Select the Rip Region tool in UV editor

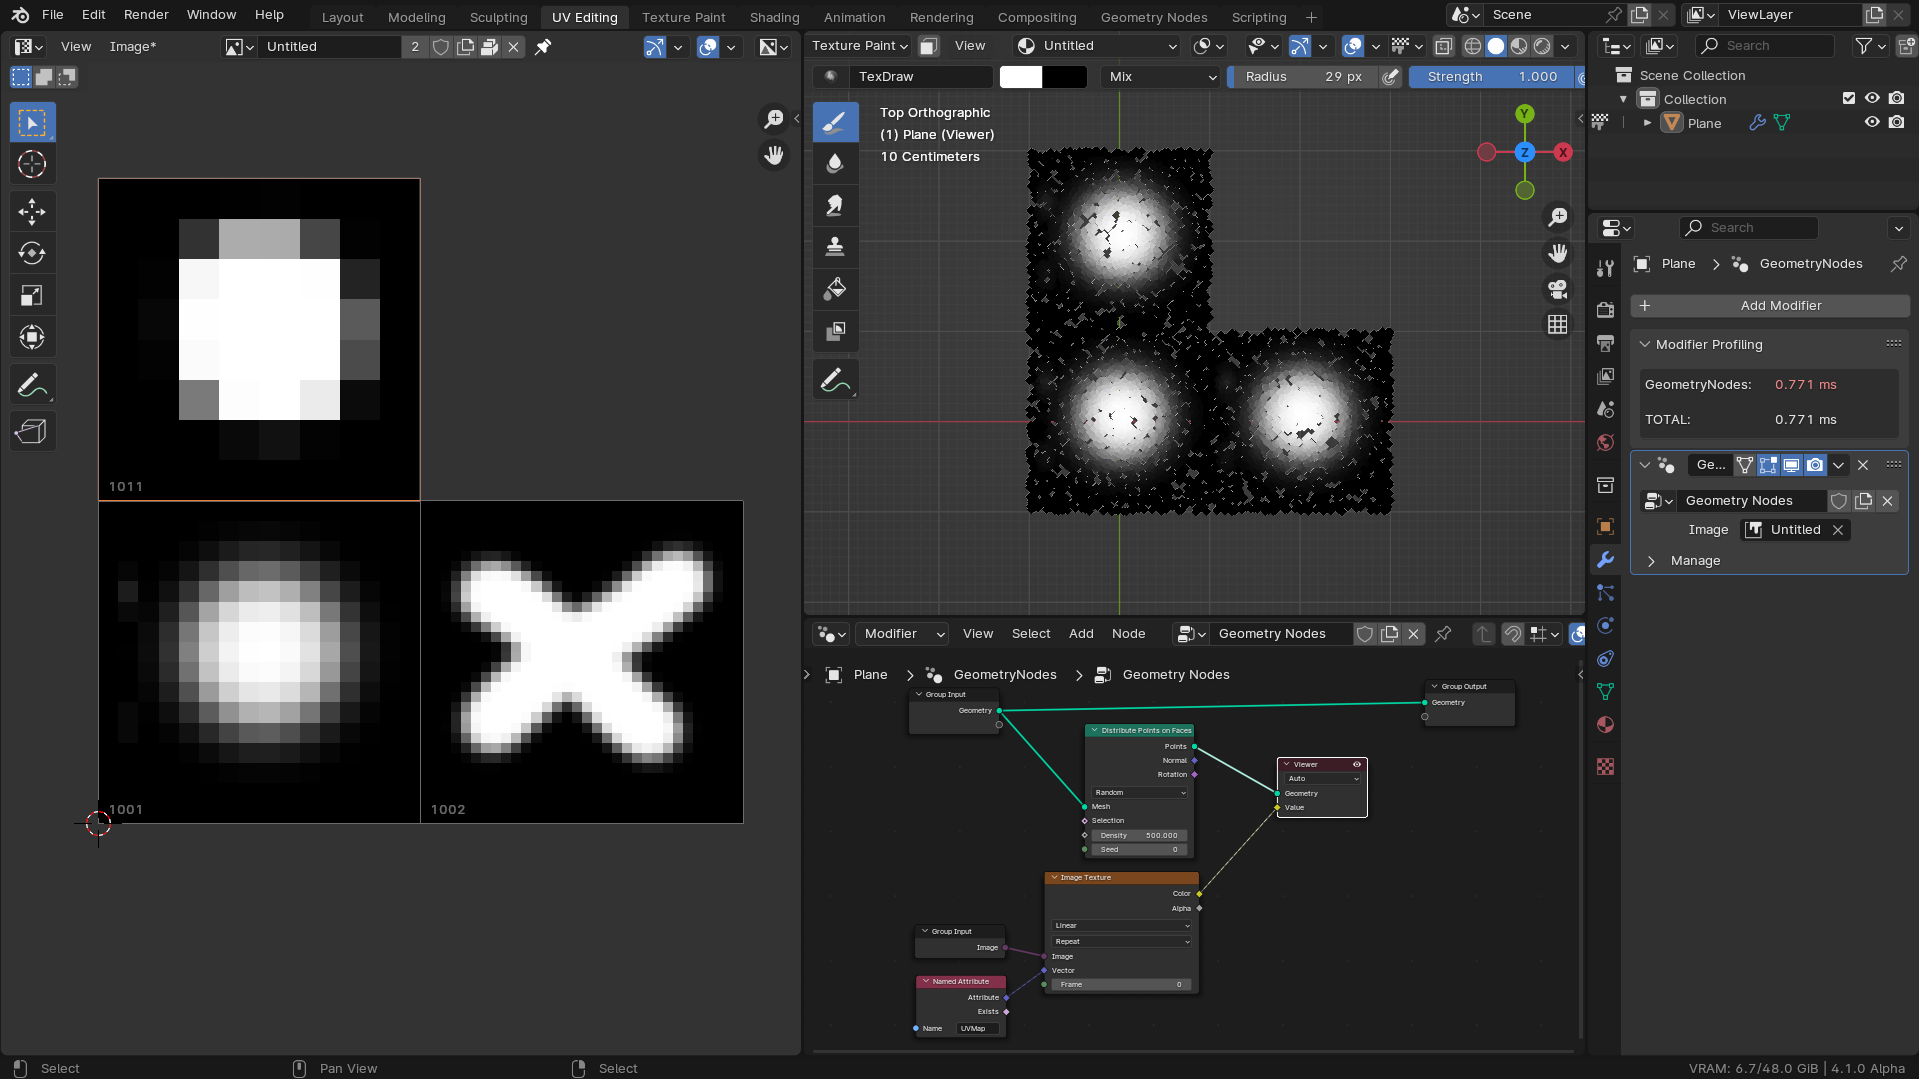pyautogui.click(x=32, y=432)
